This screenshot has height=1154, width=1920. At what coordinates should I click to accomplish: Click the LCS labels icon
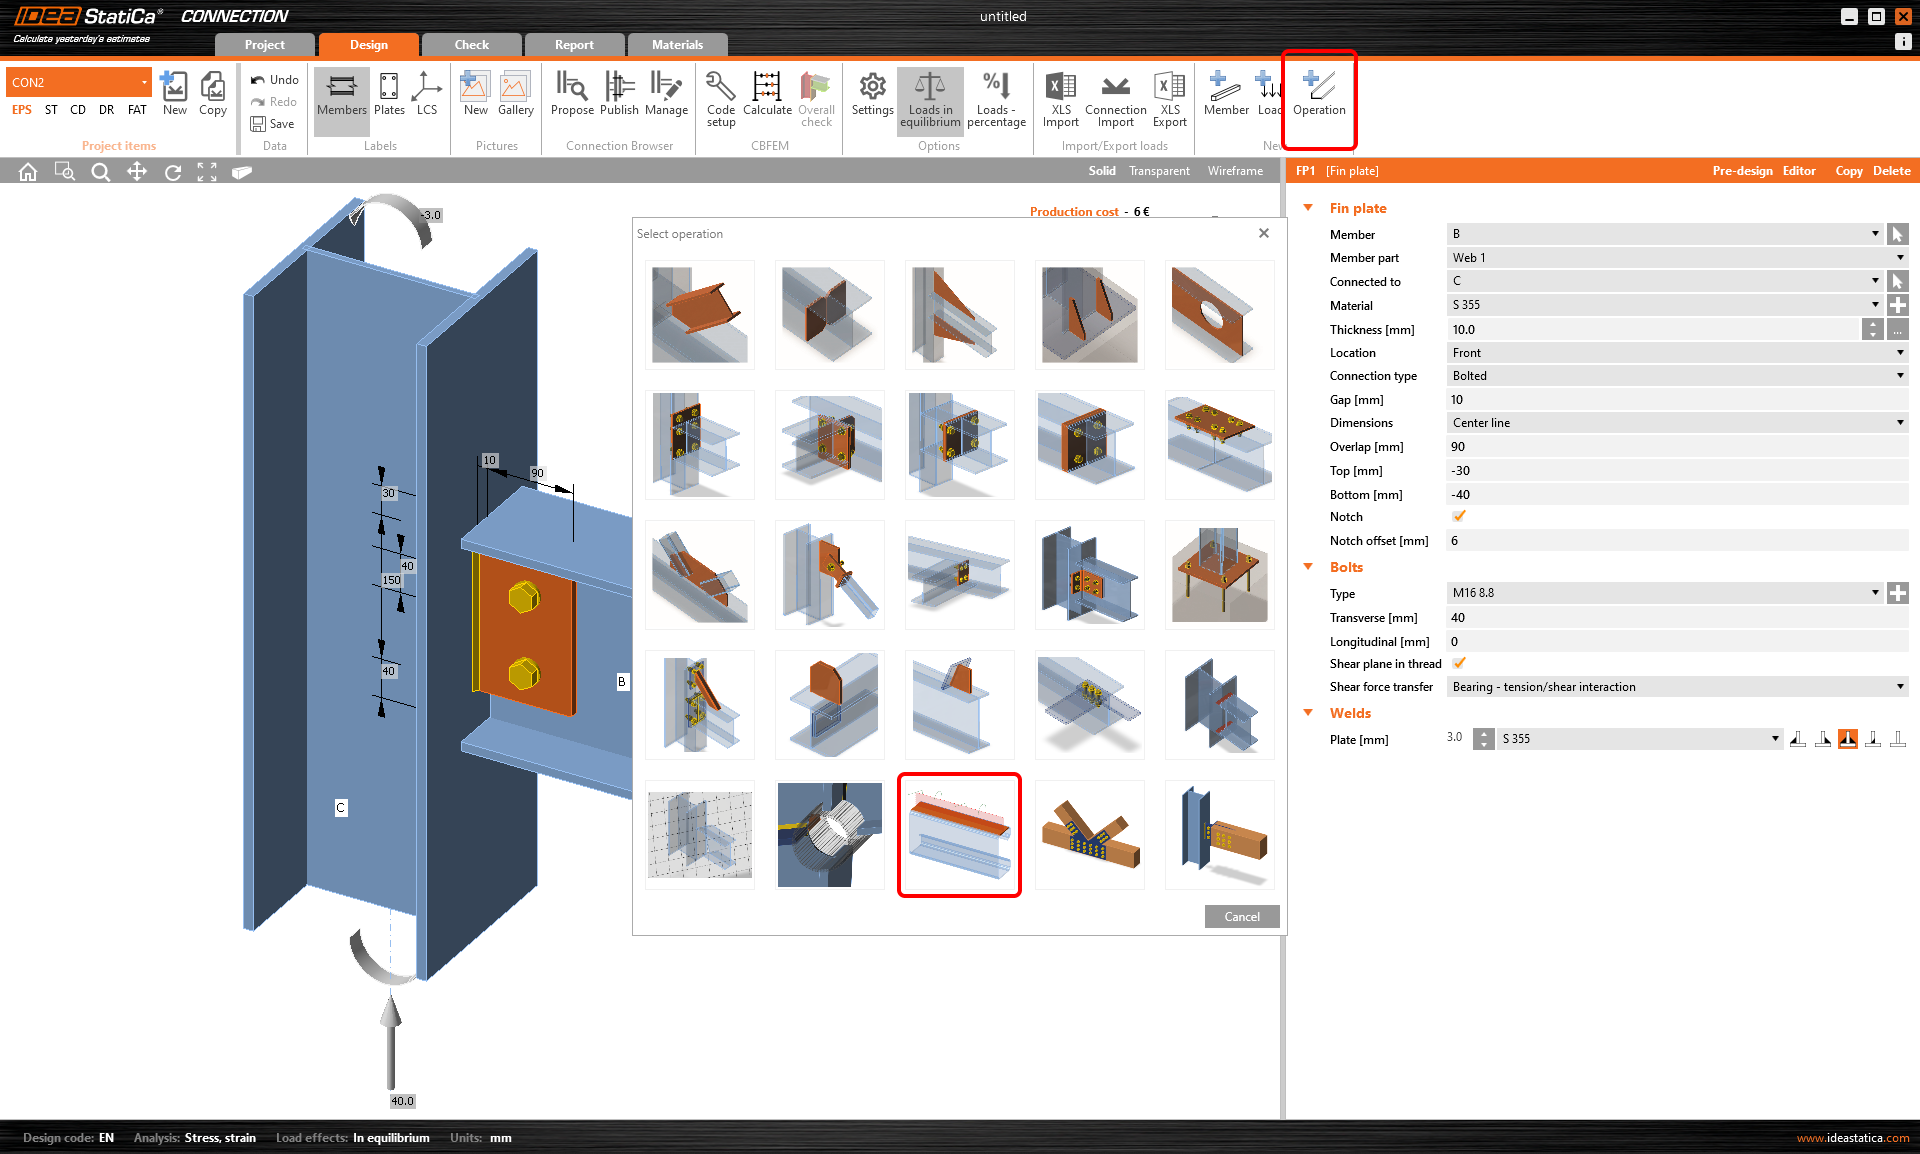(x=428, y=98)
